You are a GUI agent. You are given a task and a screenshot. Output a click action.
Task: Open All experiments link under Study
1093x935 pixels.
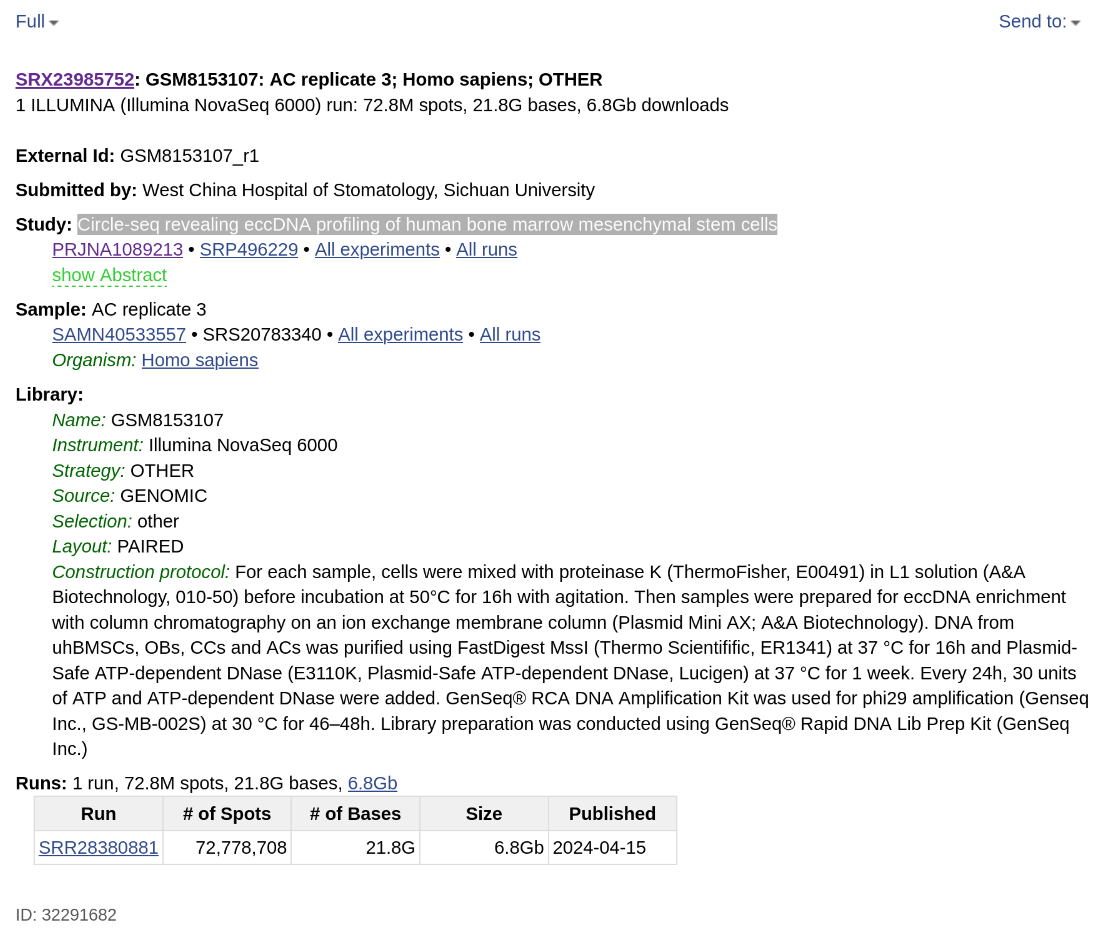click(377, 250)
